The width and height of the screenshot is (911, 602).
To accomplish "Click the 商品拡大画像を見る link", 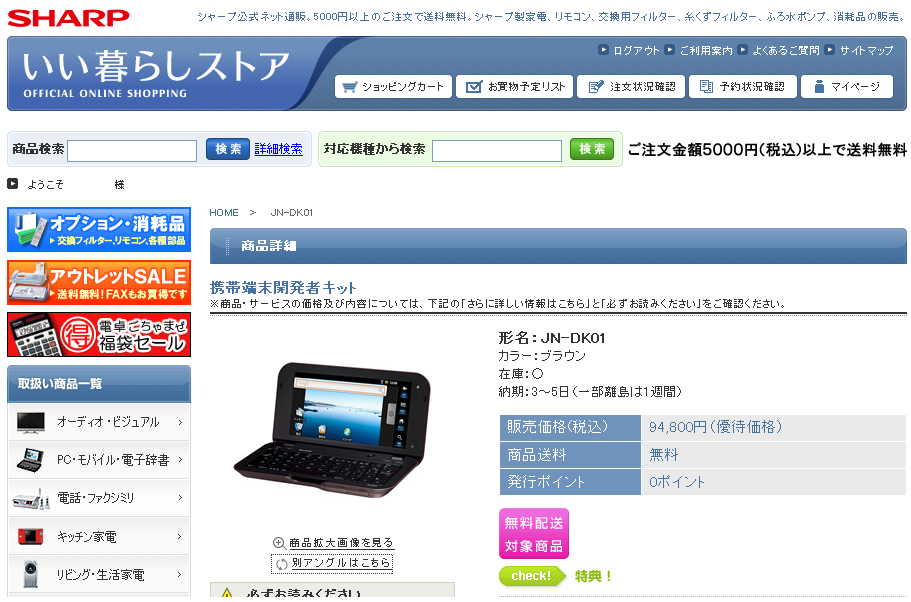I will pos(342,543).
